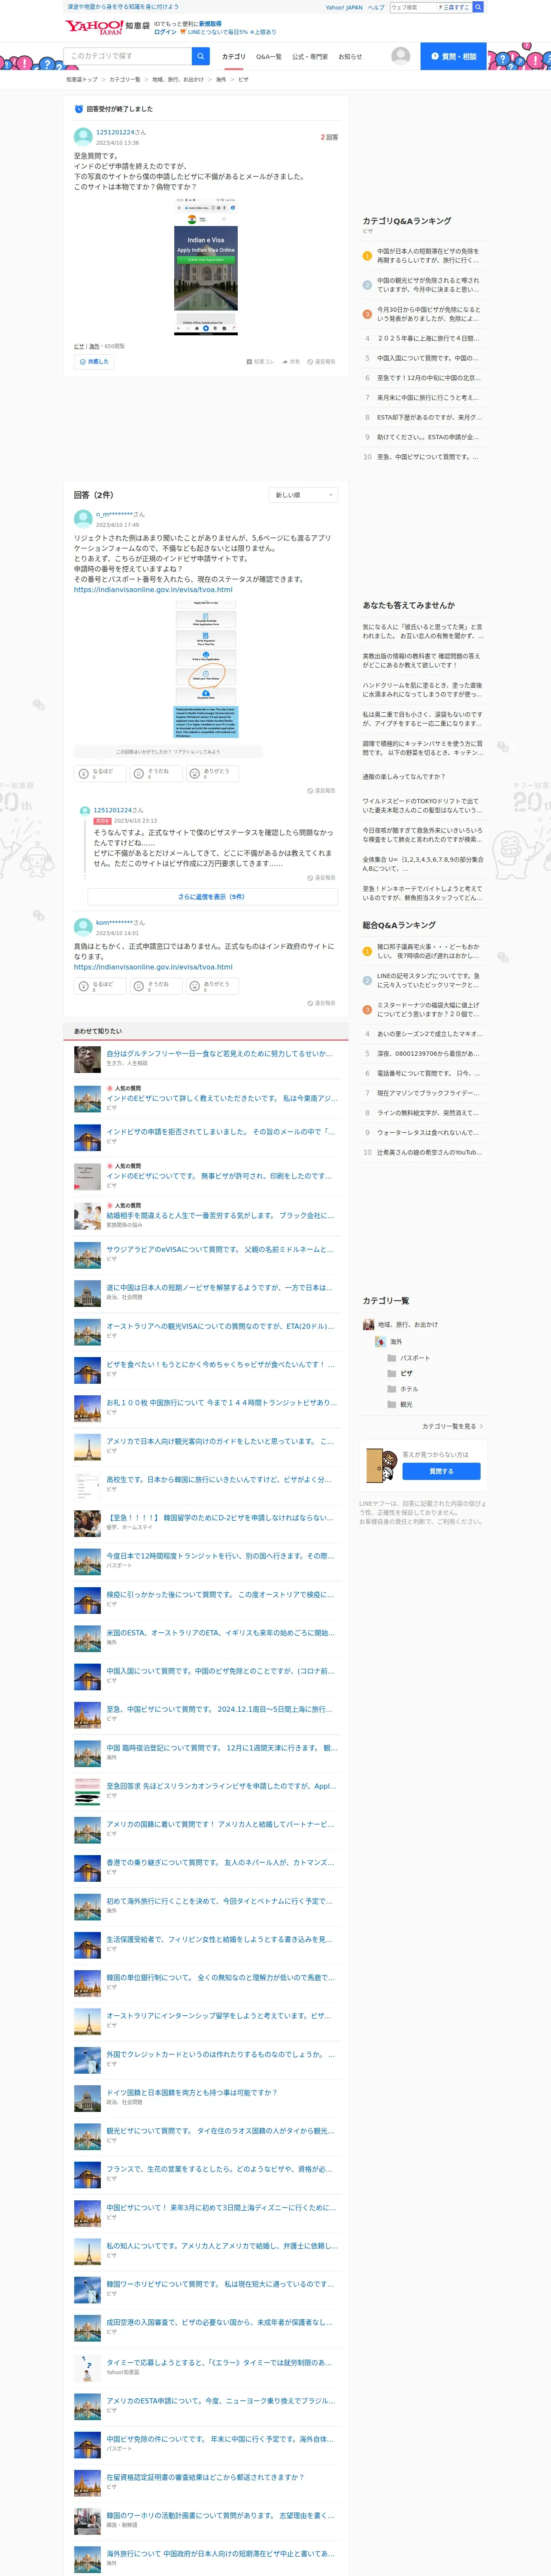
Task: Open related 韓国のワーホリの活動計画書 question
Action: coord(220,2515)
